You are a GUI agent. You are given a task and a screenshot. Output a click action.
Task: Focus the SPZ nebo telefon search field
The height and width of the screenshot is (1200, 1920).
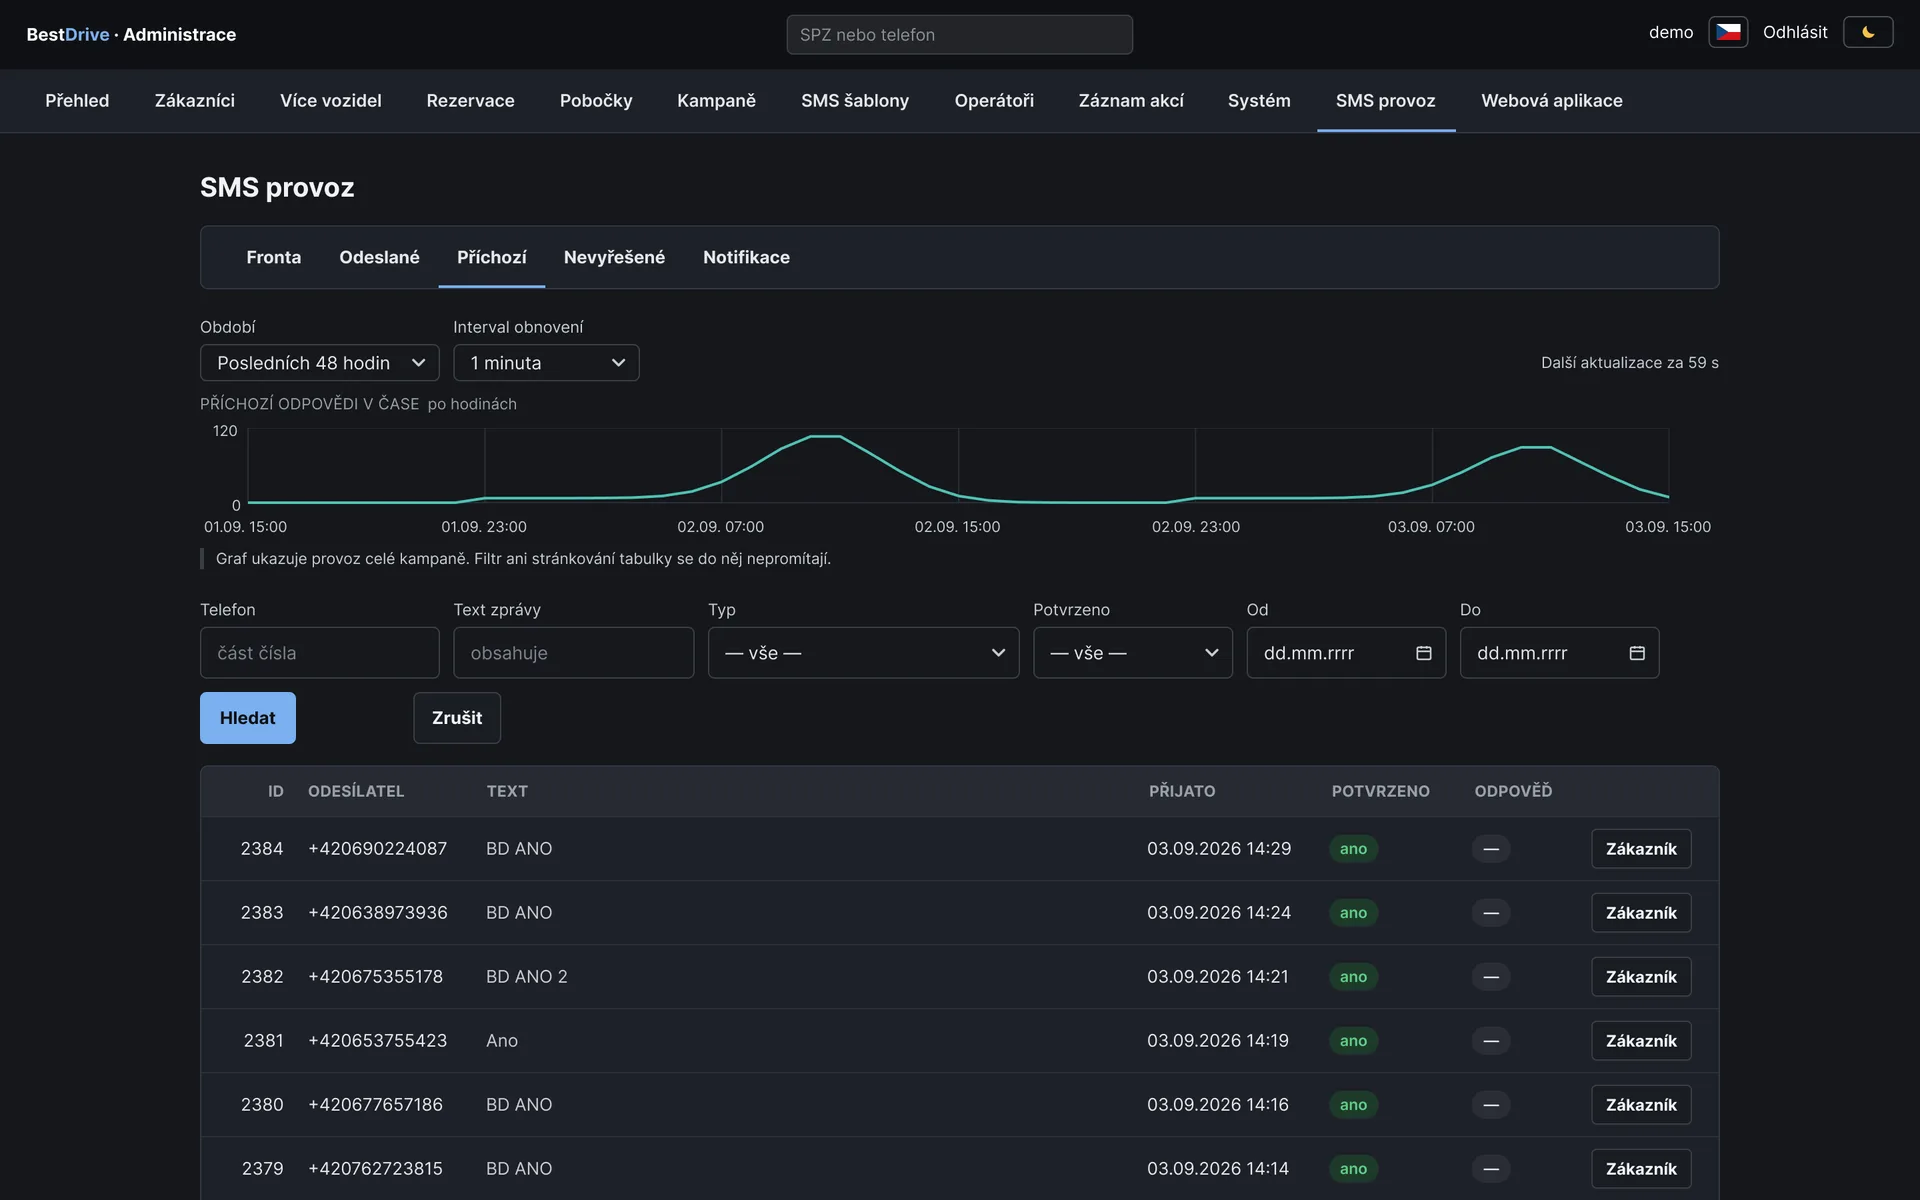(x=959, y=35)
